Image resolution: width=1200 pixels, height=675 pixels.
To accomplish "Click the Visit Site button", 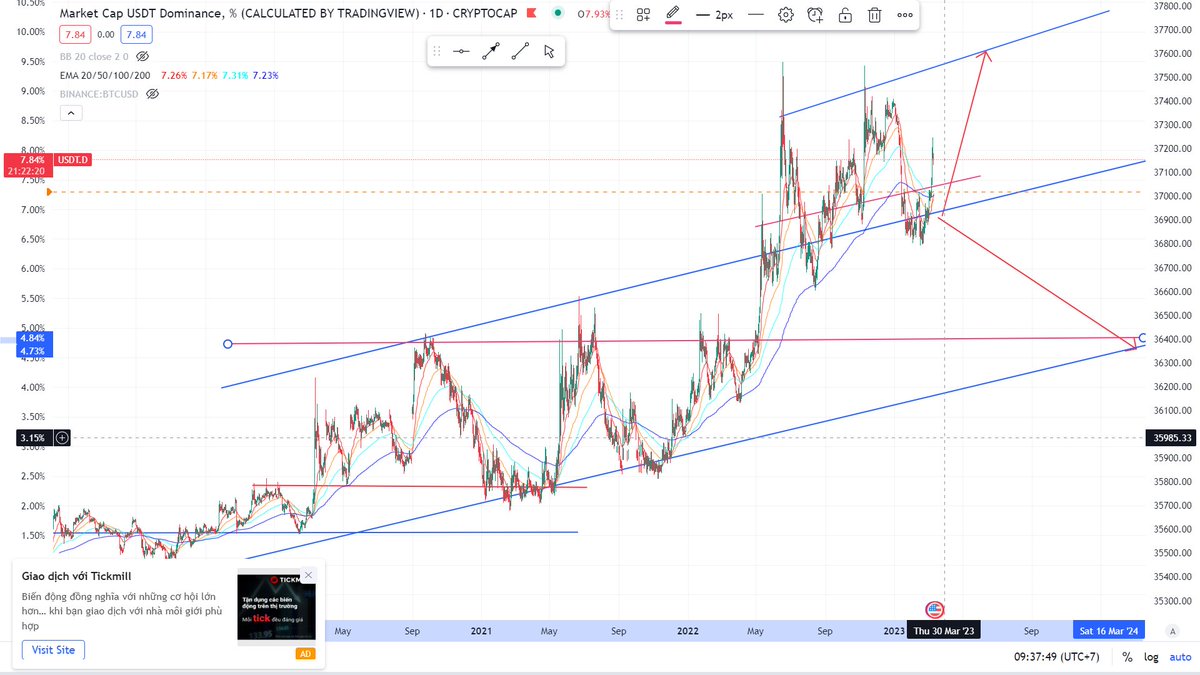I will coord(54,650).
